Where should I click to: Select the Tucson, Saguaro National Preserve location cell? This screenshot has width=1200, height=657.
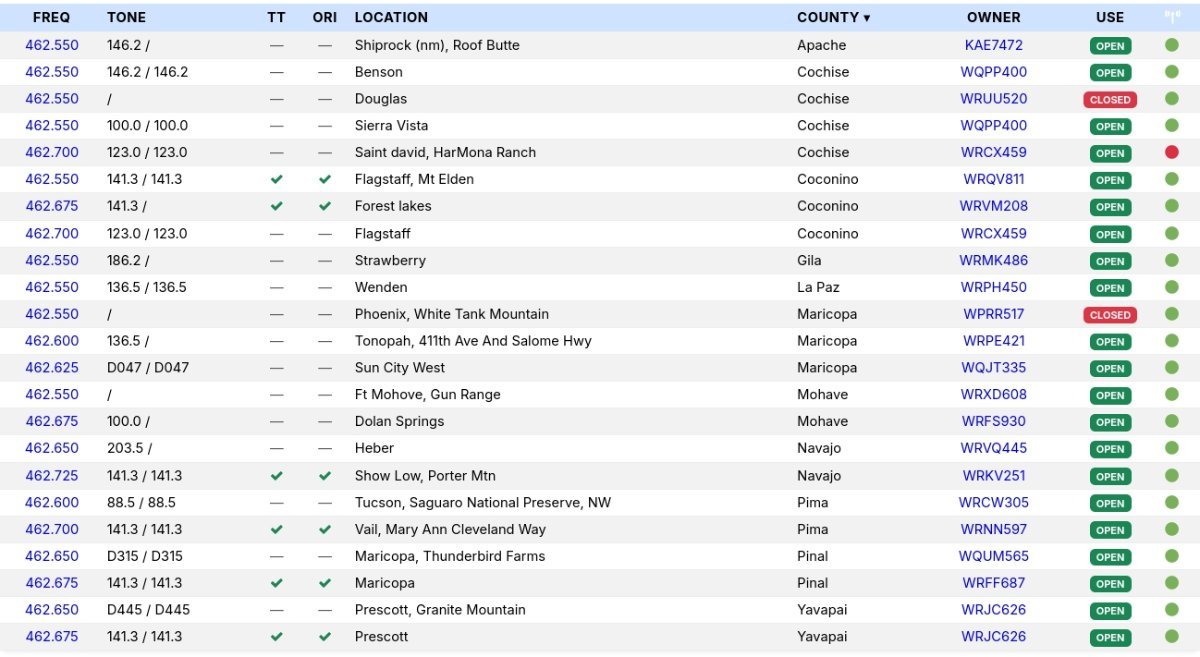coord(482,502)
